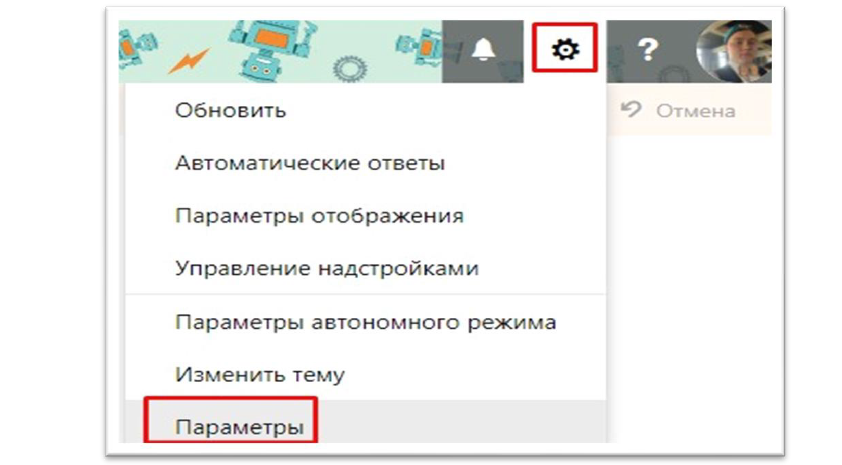842x465 pixels.
Task: Open the user profile photo menu
Action: (734, 52)
